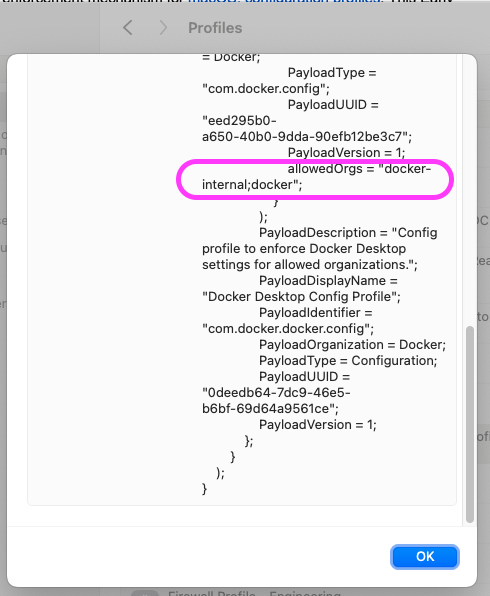Click the "com.docker.config" PayloadType value
The height and width of the screenshot is (596, 490).
click(x=266, y=89)
